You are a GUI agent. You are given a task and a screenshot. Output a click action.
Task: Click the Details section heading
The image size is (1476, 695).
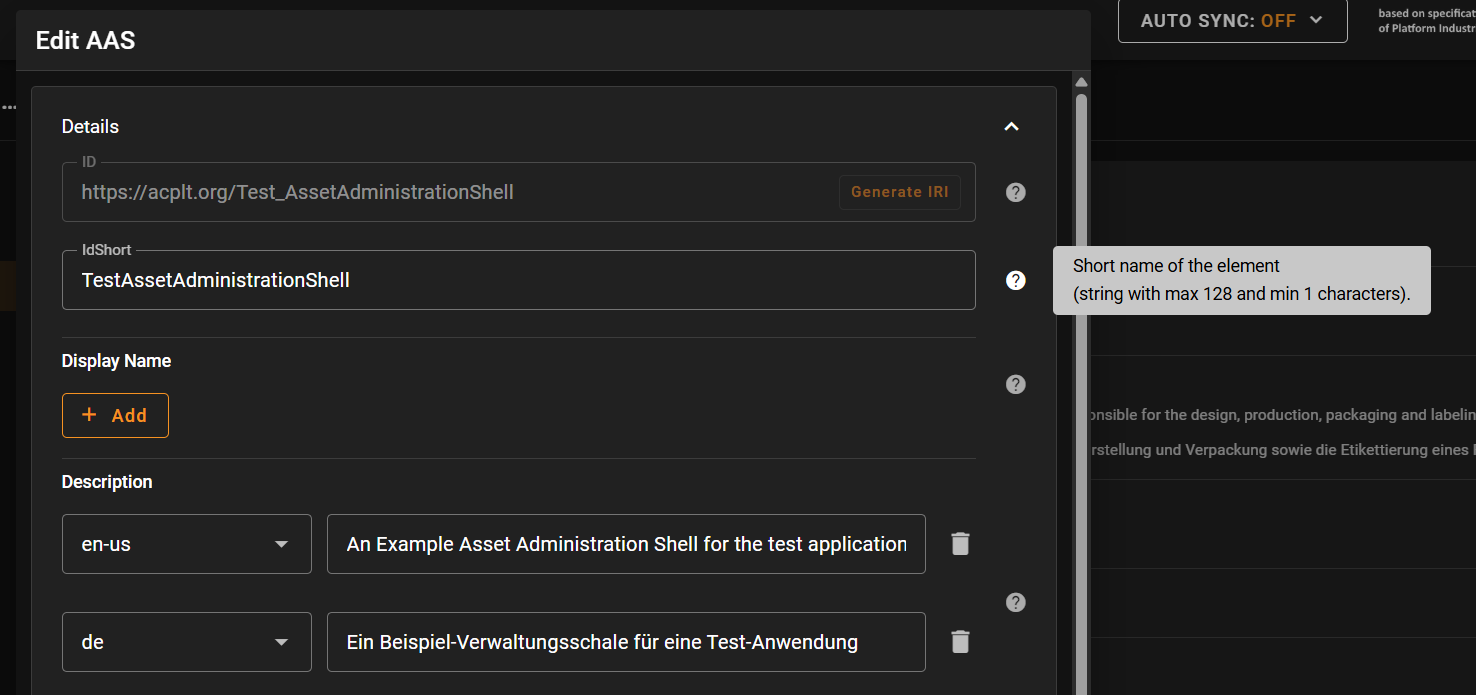90,127
